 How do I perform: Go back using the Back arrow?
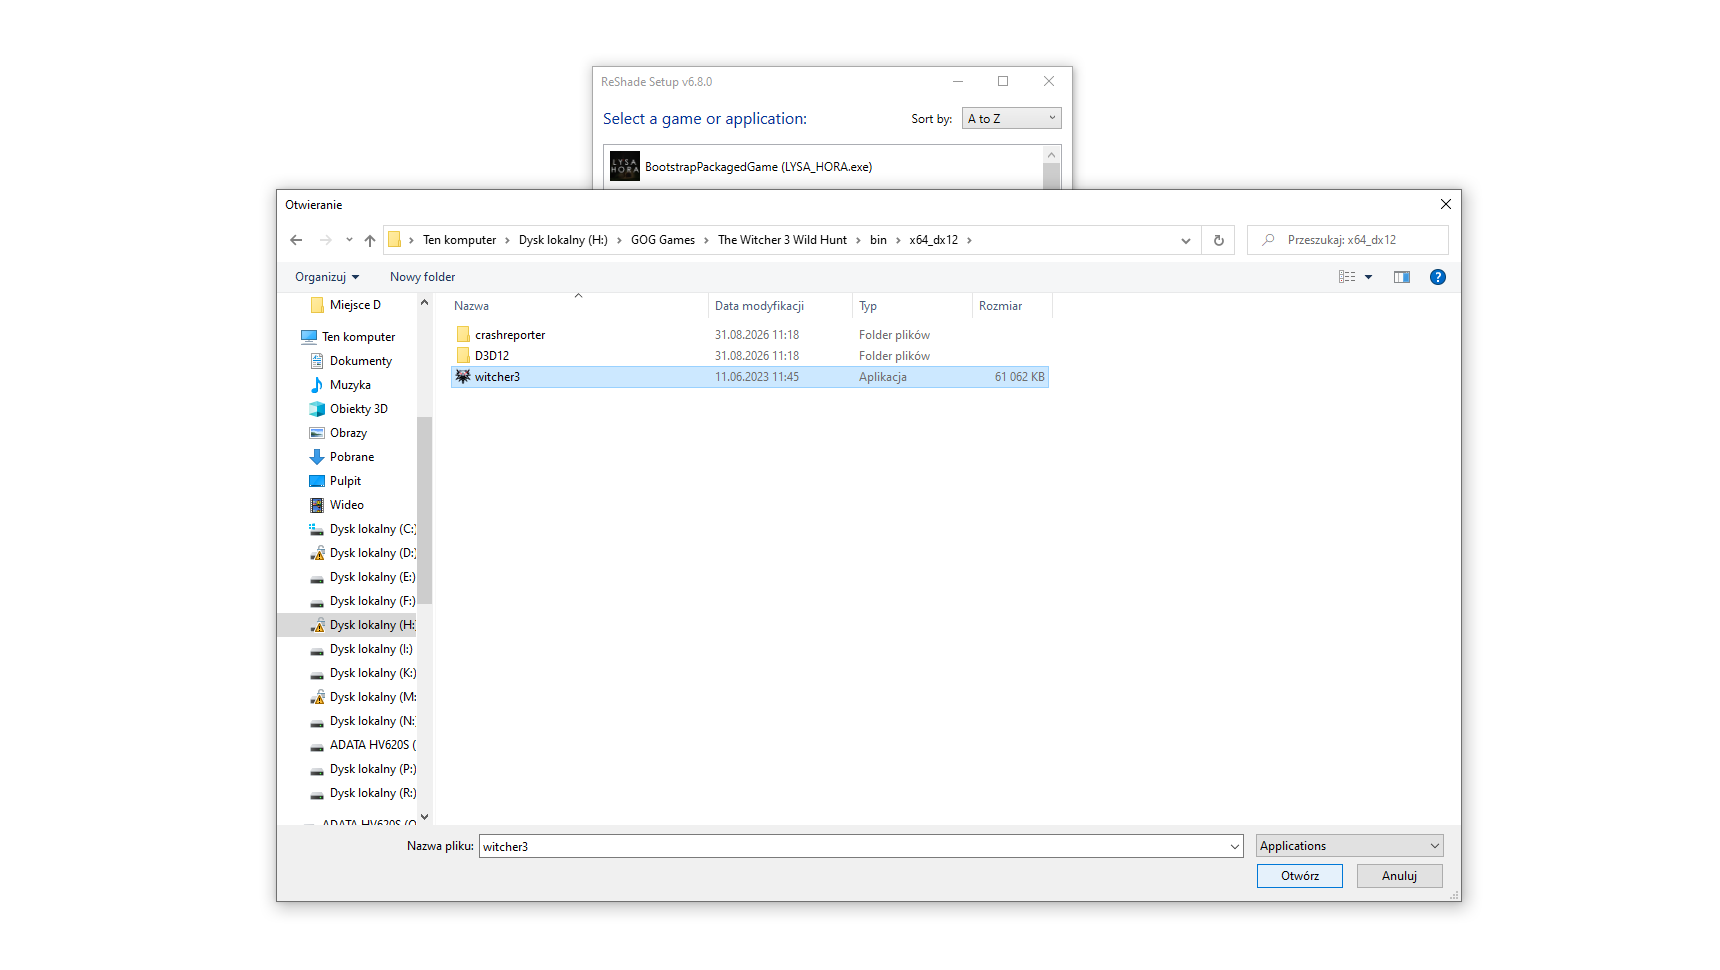click(x=296, y=240)
